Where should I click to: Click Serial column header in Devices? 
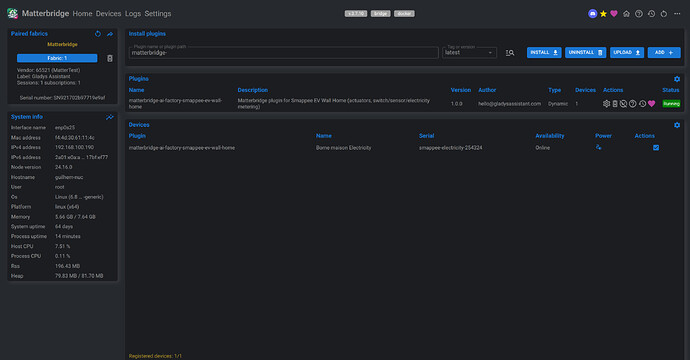click(426, 136)
